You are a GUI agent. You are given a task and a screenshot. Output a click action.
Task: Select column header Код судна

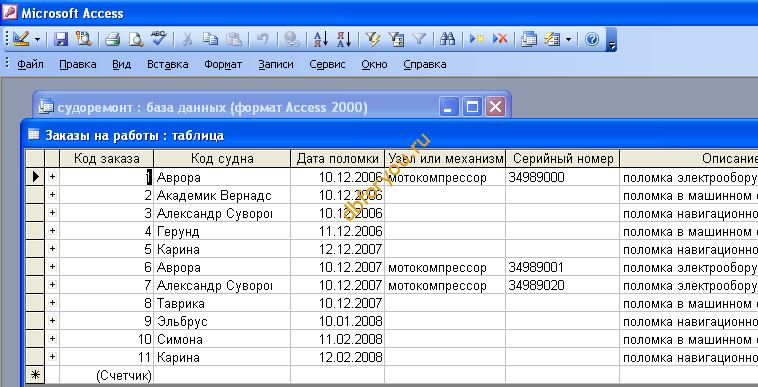[222, 158]
